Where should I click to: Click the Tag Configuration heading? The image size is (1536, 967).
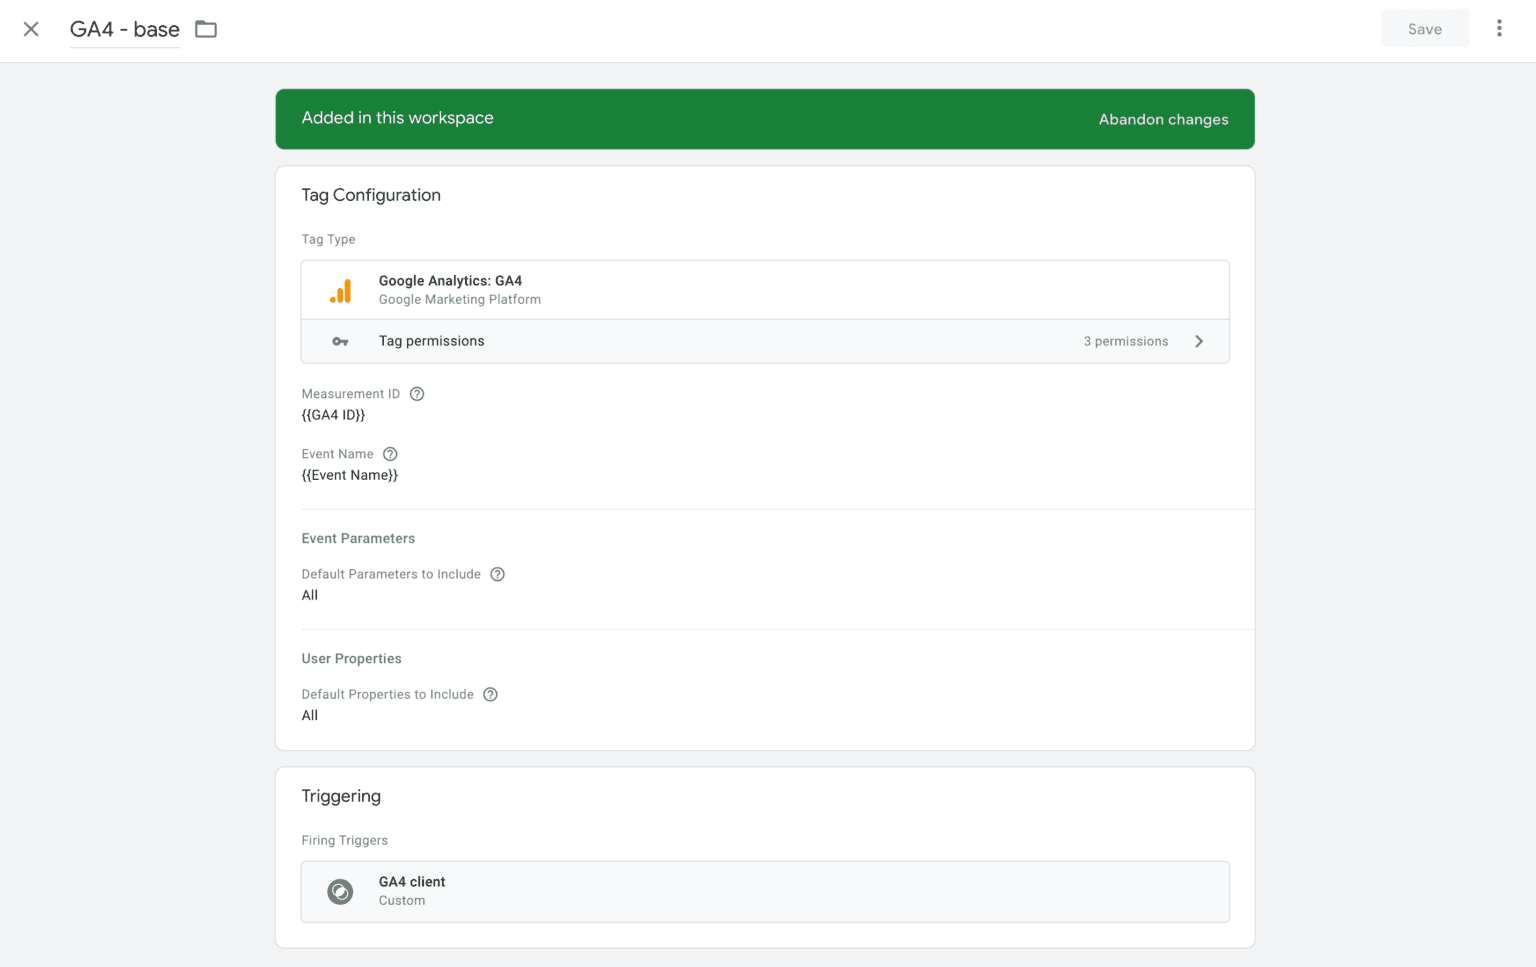[371, 195]
